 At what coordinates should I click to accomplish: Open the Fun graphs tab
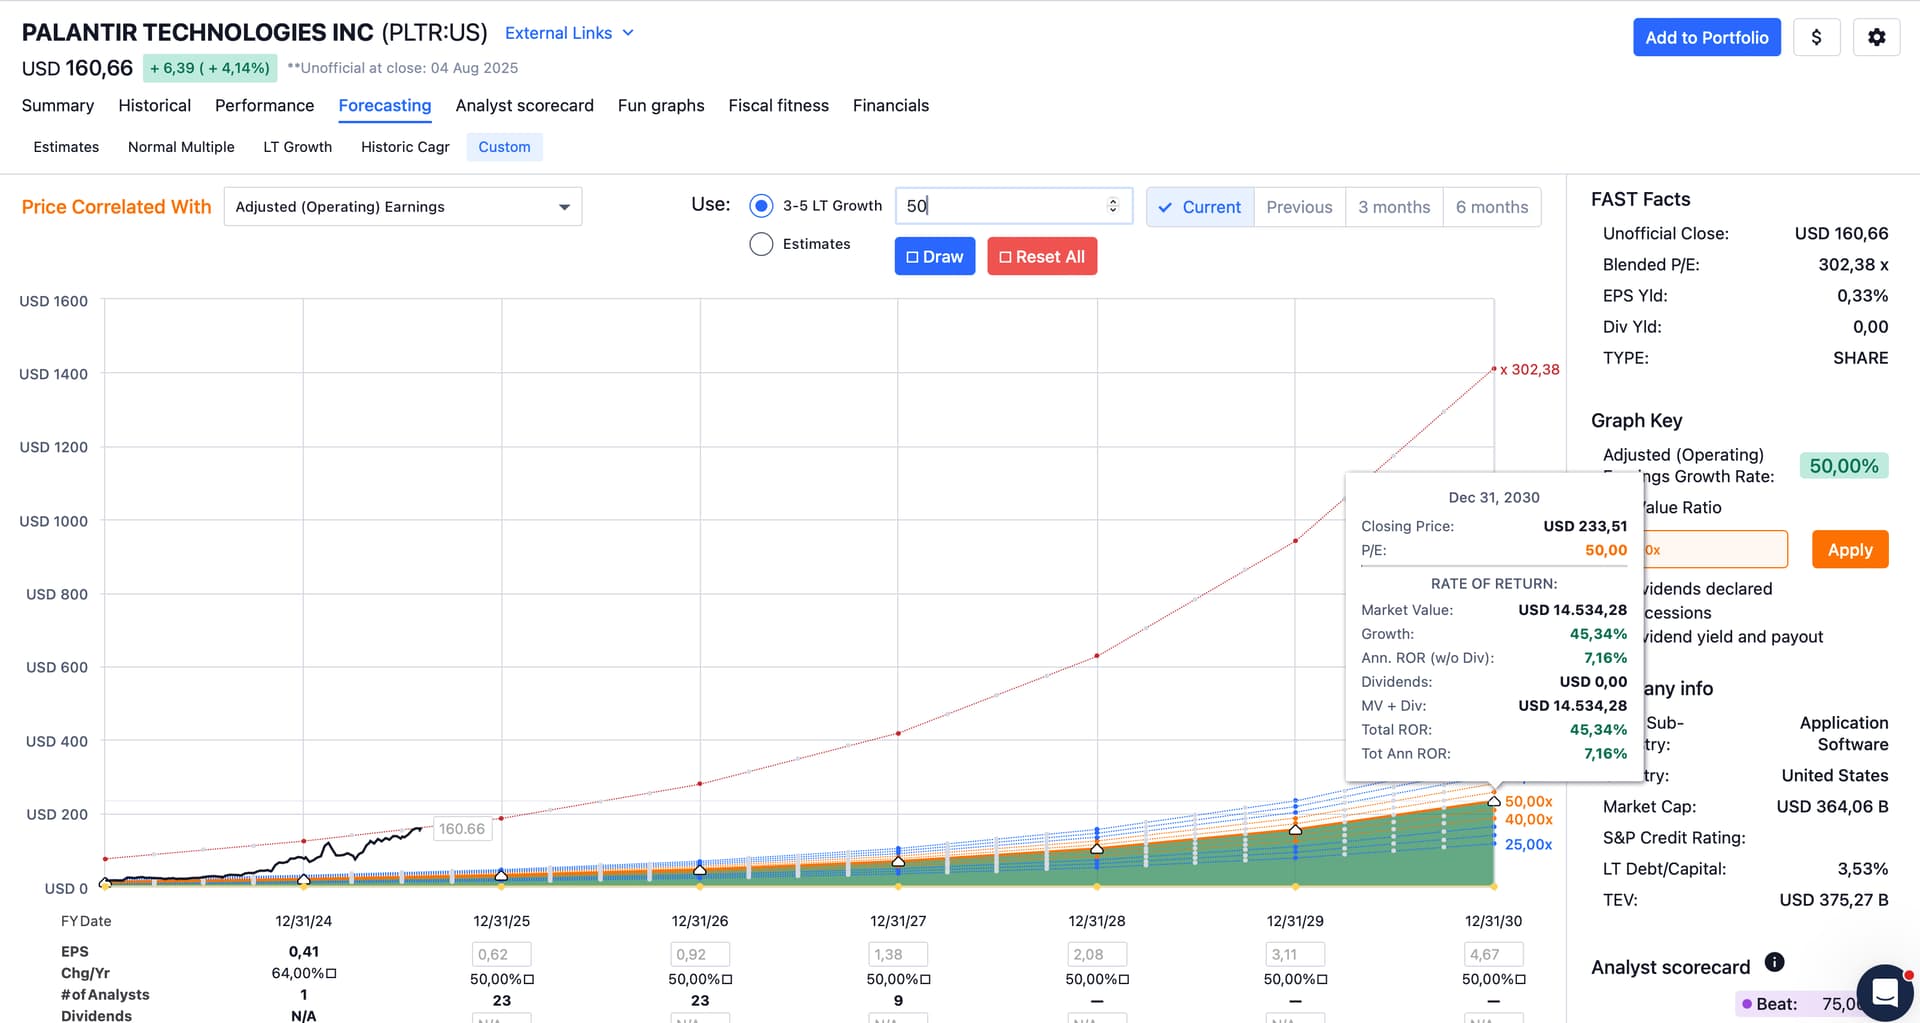661,105
